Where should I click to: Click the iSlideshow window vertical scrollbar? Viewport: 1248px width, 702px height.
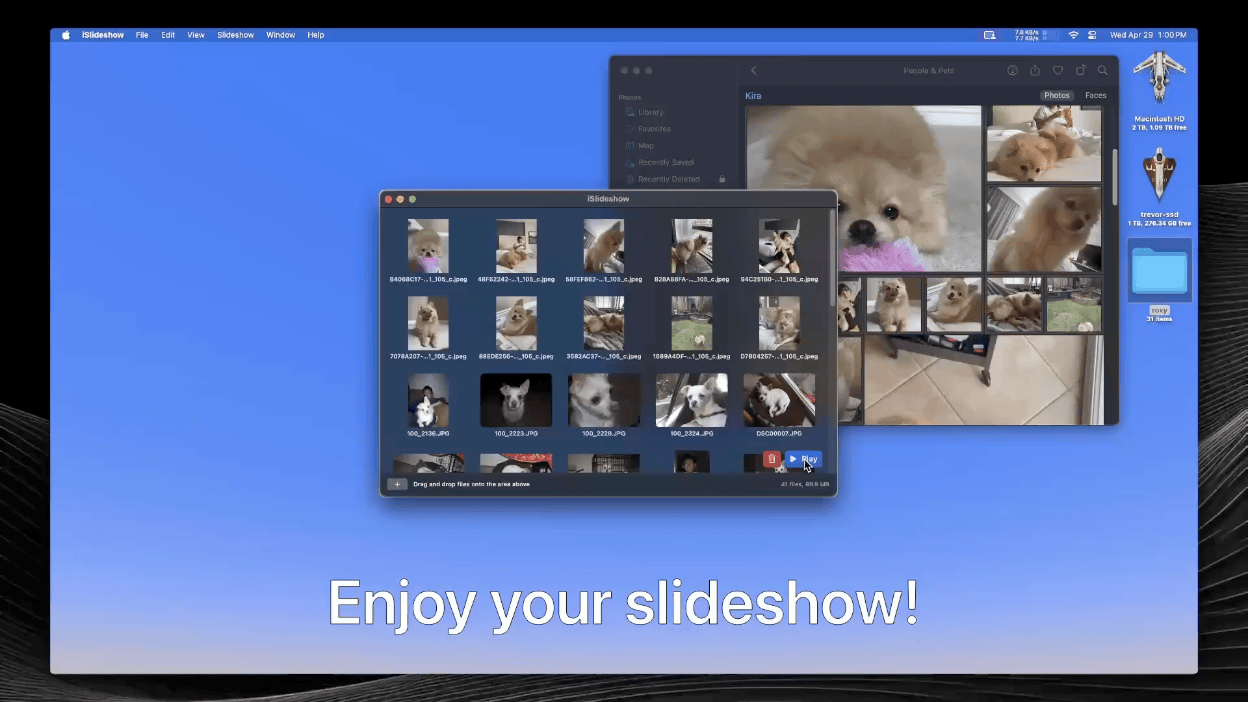click(832, 258)
